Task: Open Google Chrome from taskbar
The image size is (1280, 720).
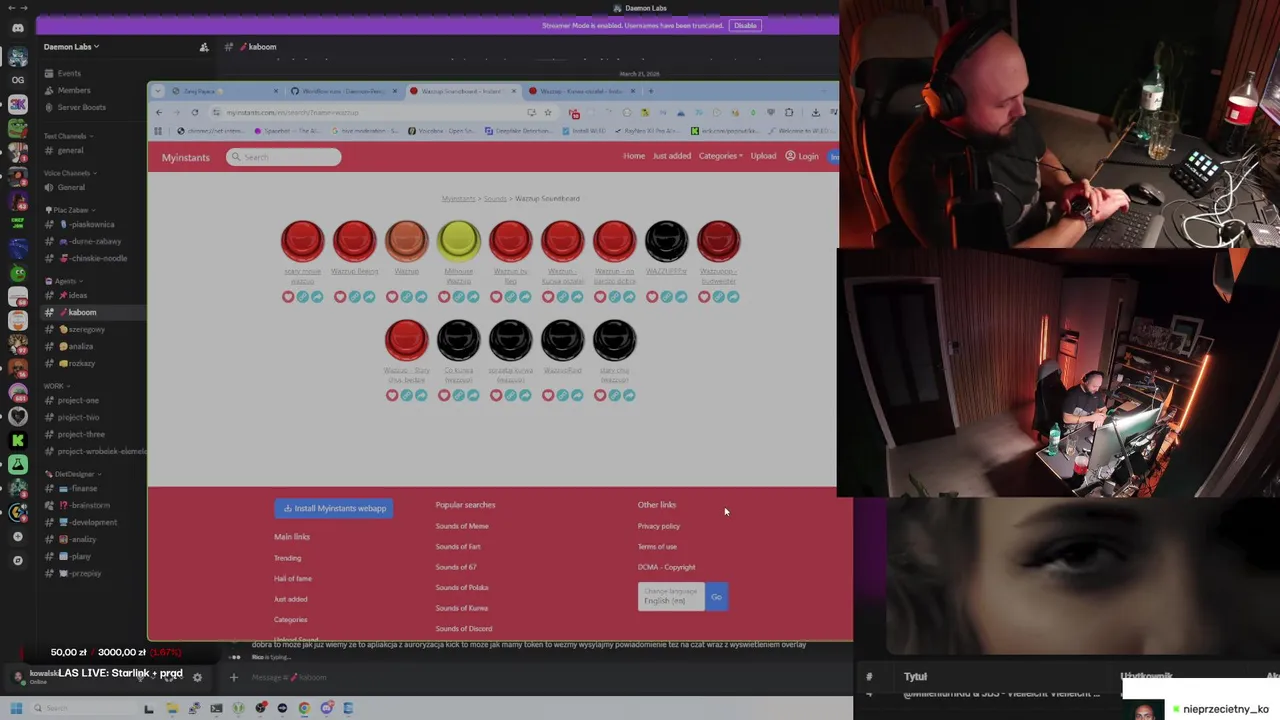Action: coord(304,708)
